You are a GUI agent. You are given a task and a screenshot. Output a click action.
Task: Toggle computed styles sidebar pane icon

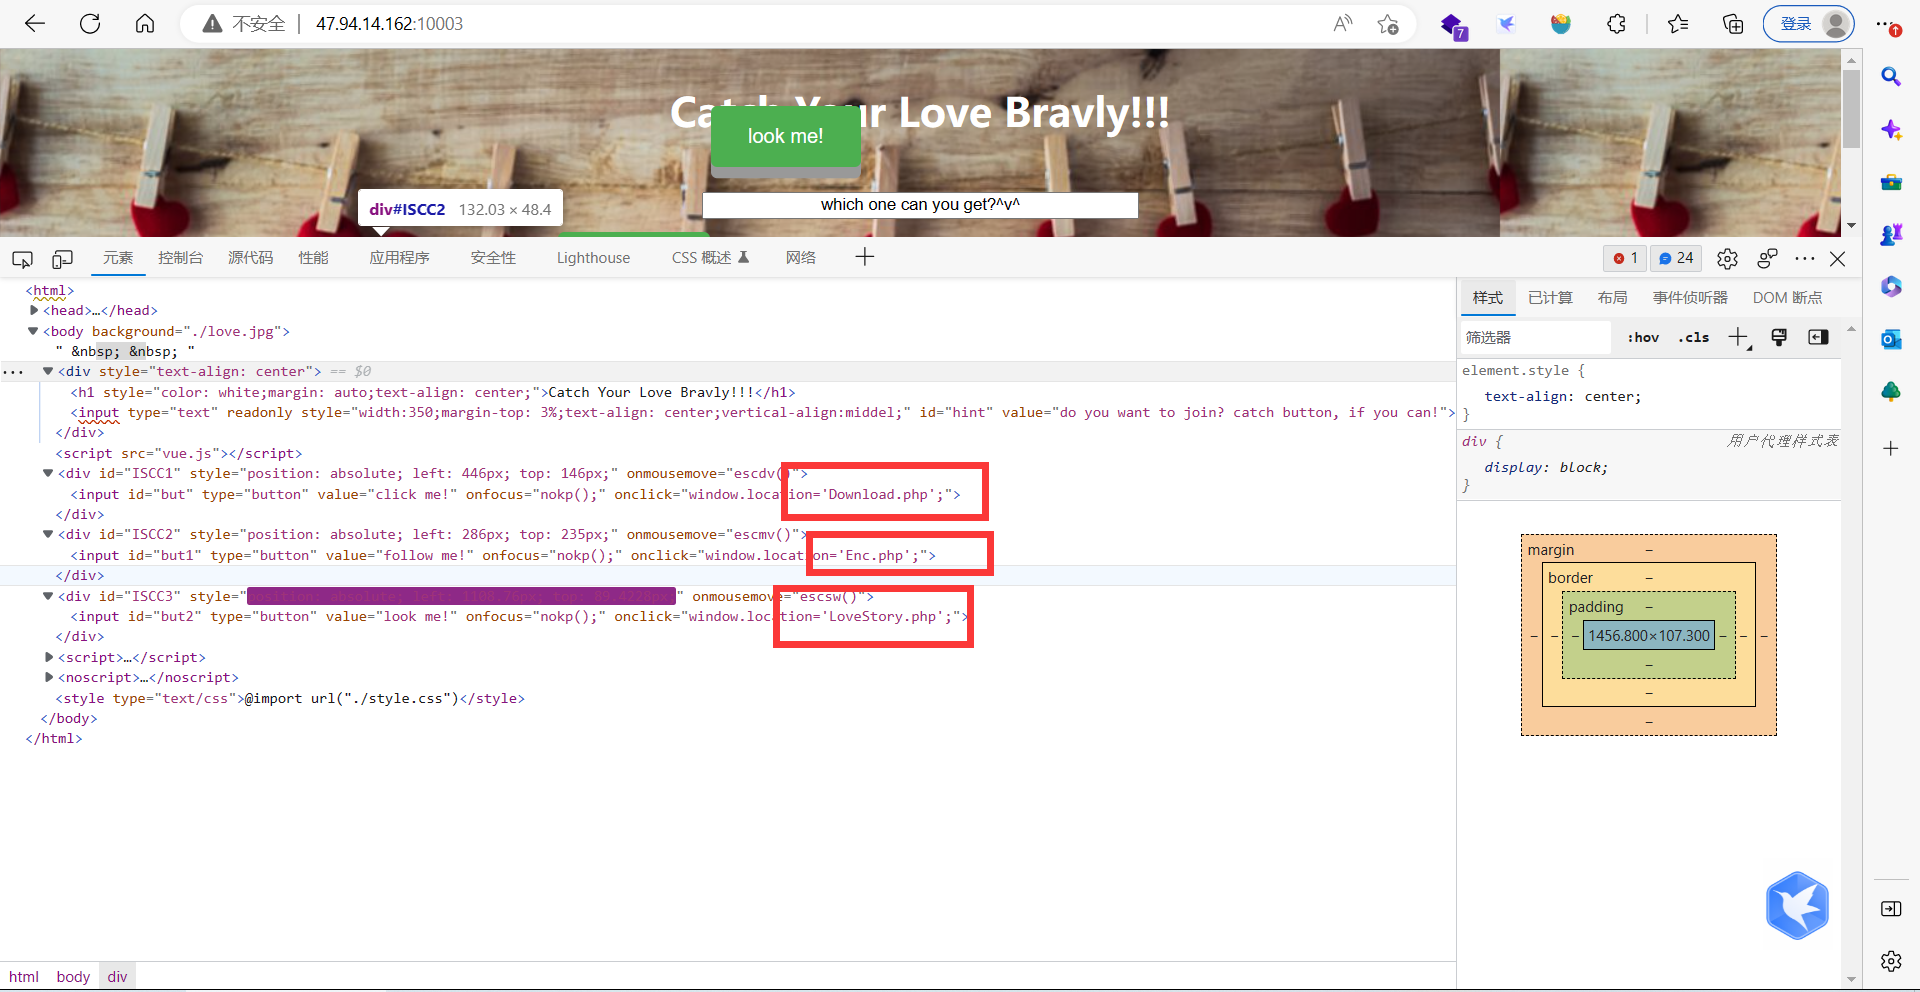1818,338
